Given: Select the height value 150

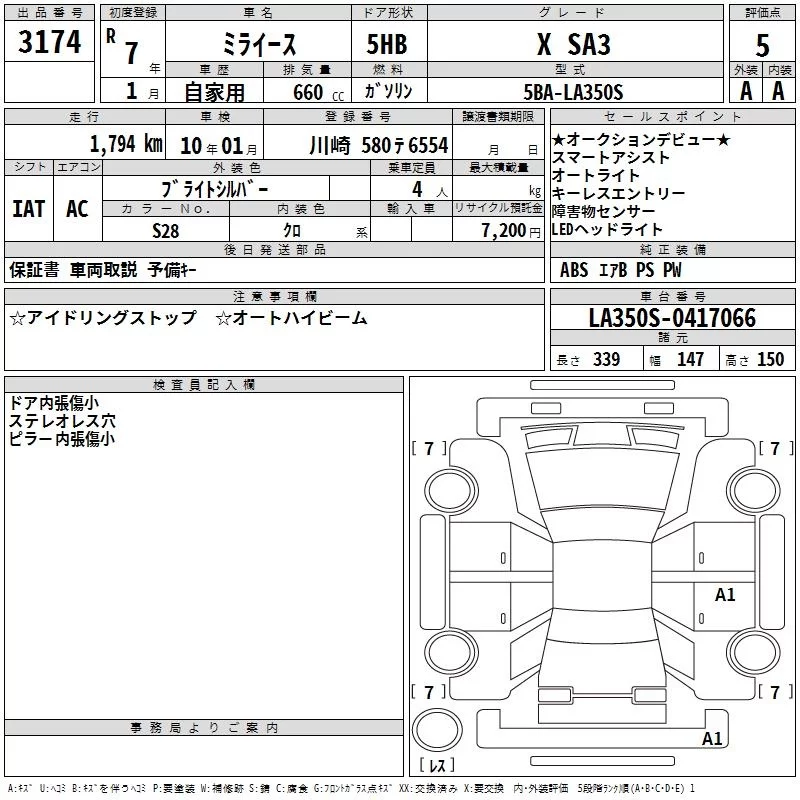Looking at the screenshot, I should tap(770, 360).
